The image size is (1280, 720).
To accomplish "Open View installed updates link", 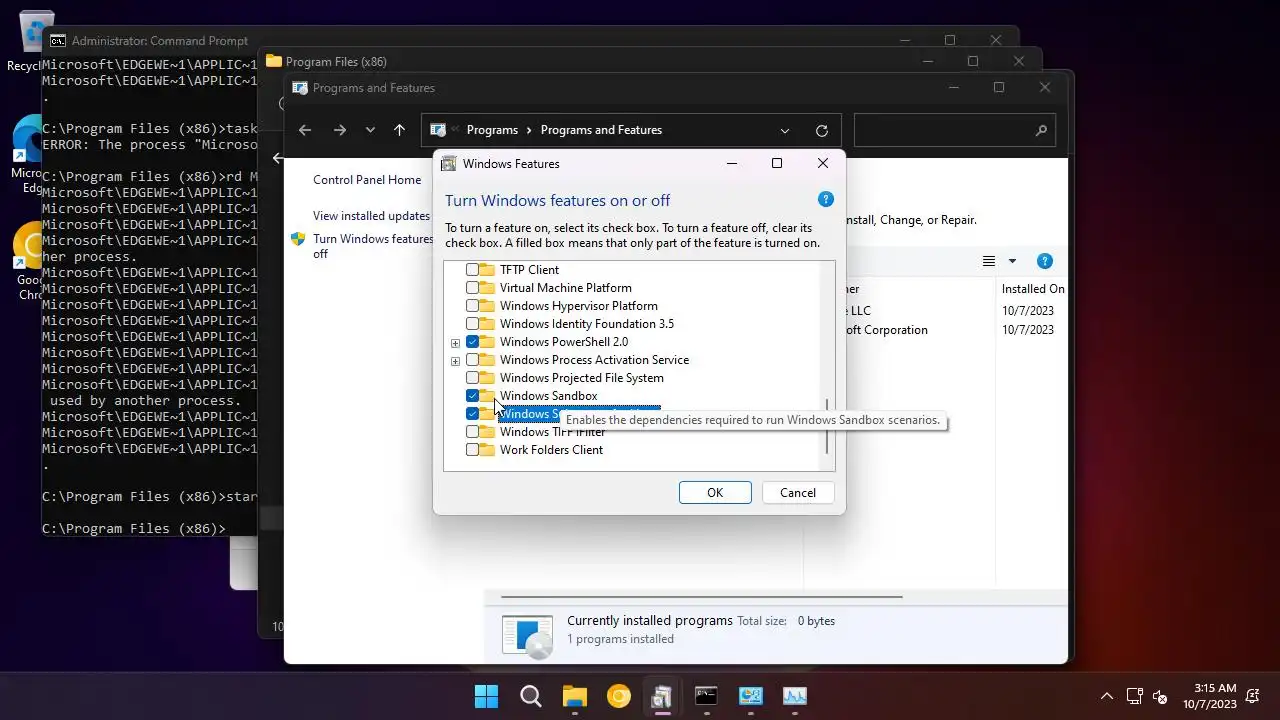I will [x=371, y=216].
